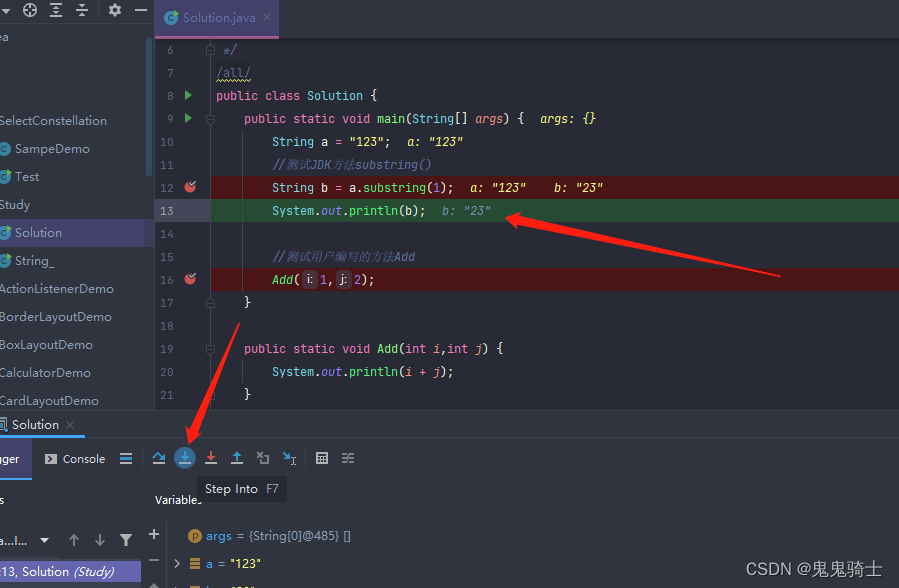Image resolution: width=899 pixels, height=588 pixels.
Task: Click the Force Step Into red arrow
Action: tap(211, 458)
